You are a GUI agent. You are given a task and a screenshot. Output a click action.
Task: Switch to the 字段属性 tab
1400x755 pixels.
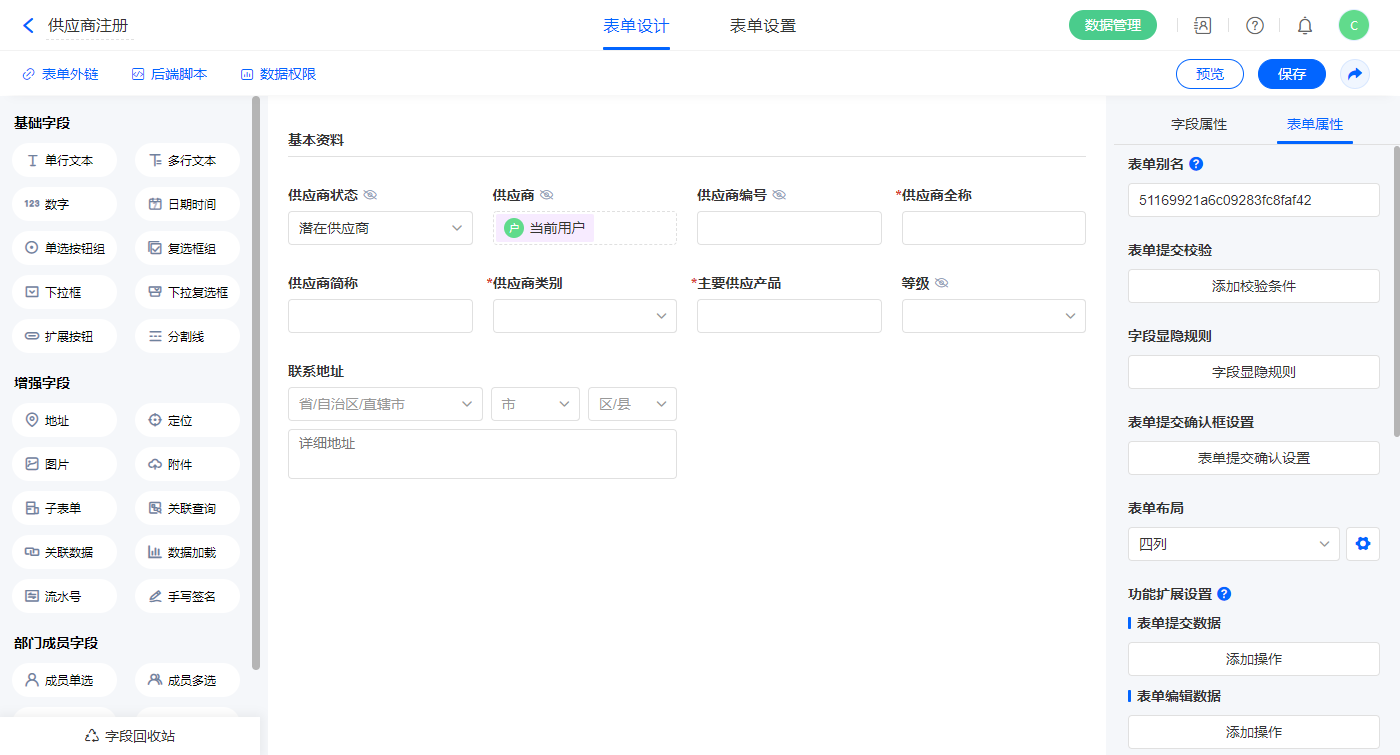(x=1198, y=124)
